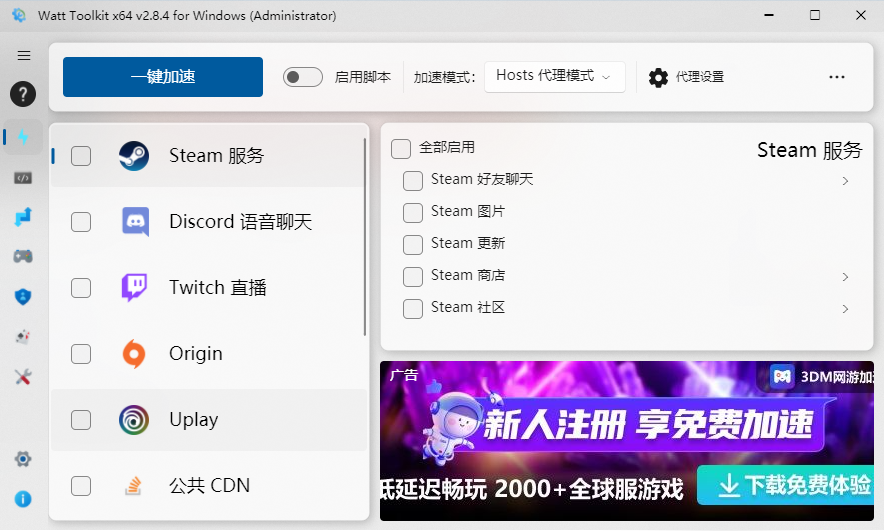Click the 一键加速 button
This screenshot has width=884, height=531.
[163, 77]
